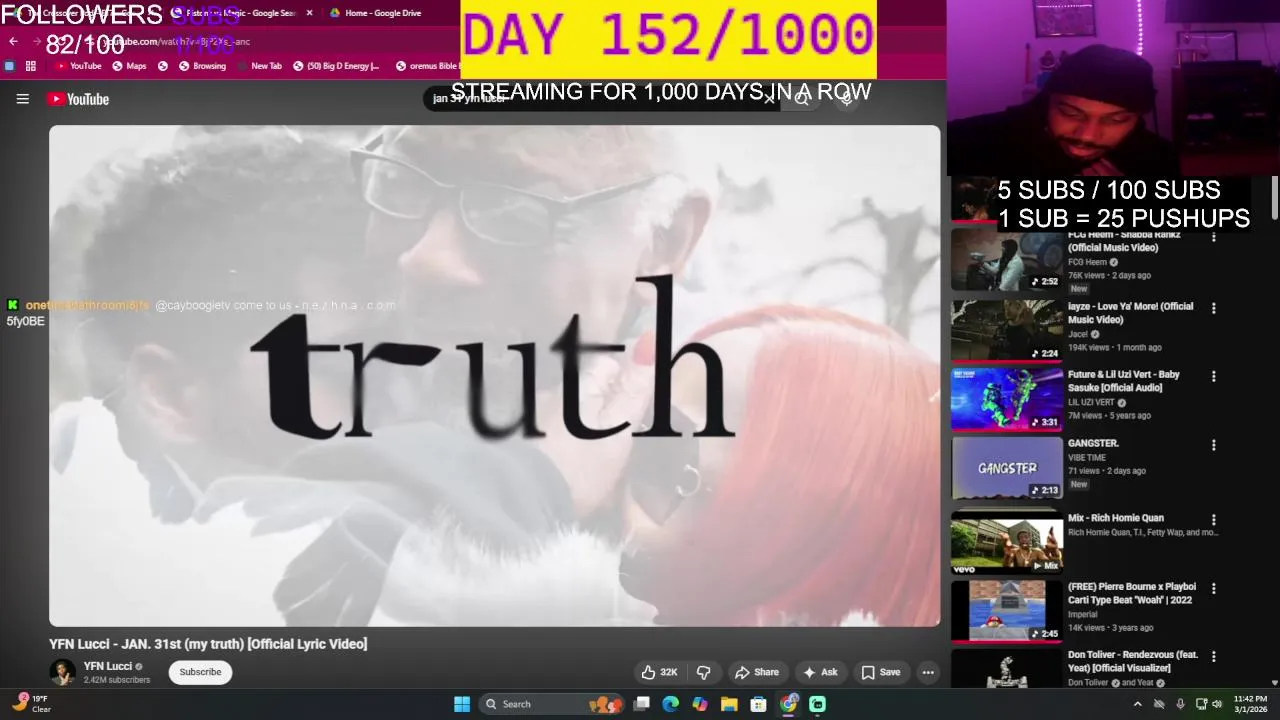The height and width of the screenshot is (720, 1280).
Task: Launch Microsoft Edge from taskbar
Action: click(x=671, y=704)
